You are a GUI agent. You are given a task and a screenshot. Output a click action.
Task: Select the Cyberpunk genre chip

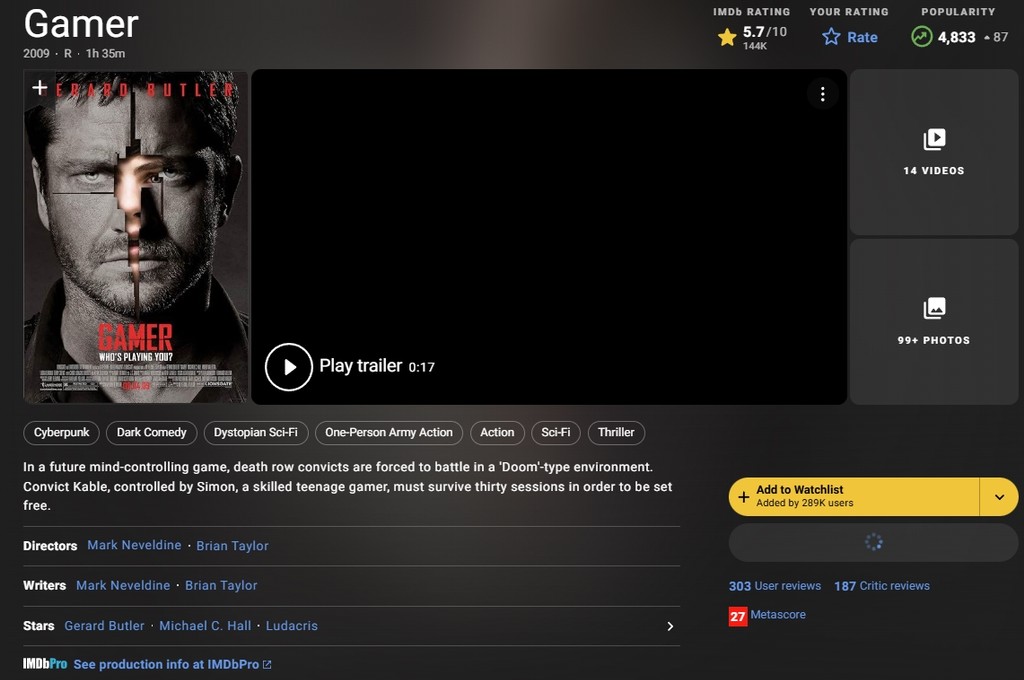(x=61, y=432)
